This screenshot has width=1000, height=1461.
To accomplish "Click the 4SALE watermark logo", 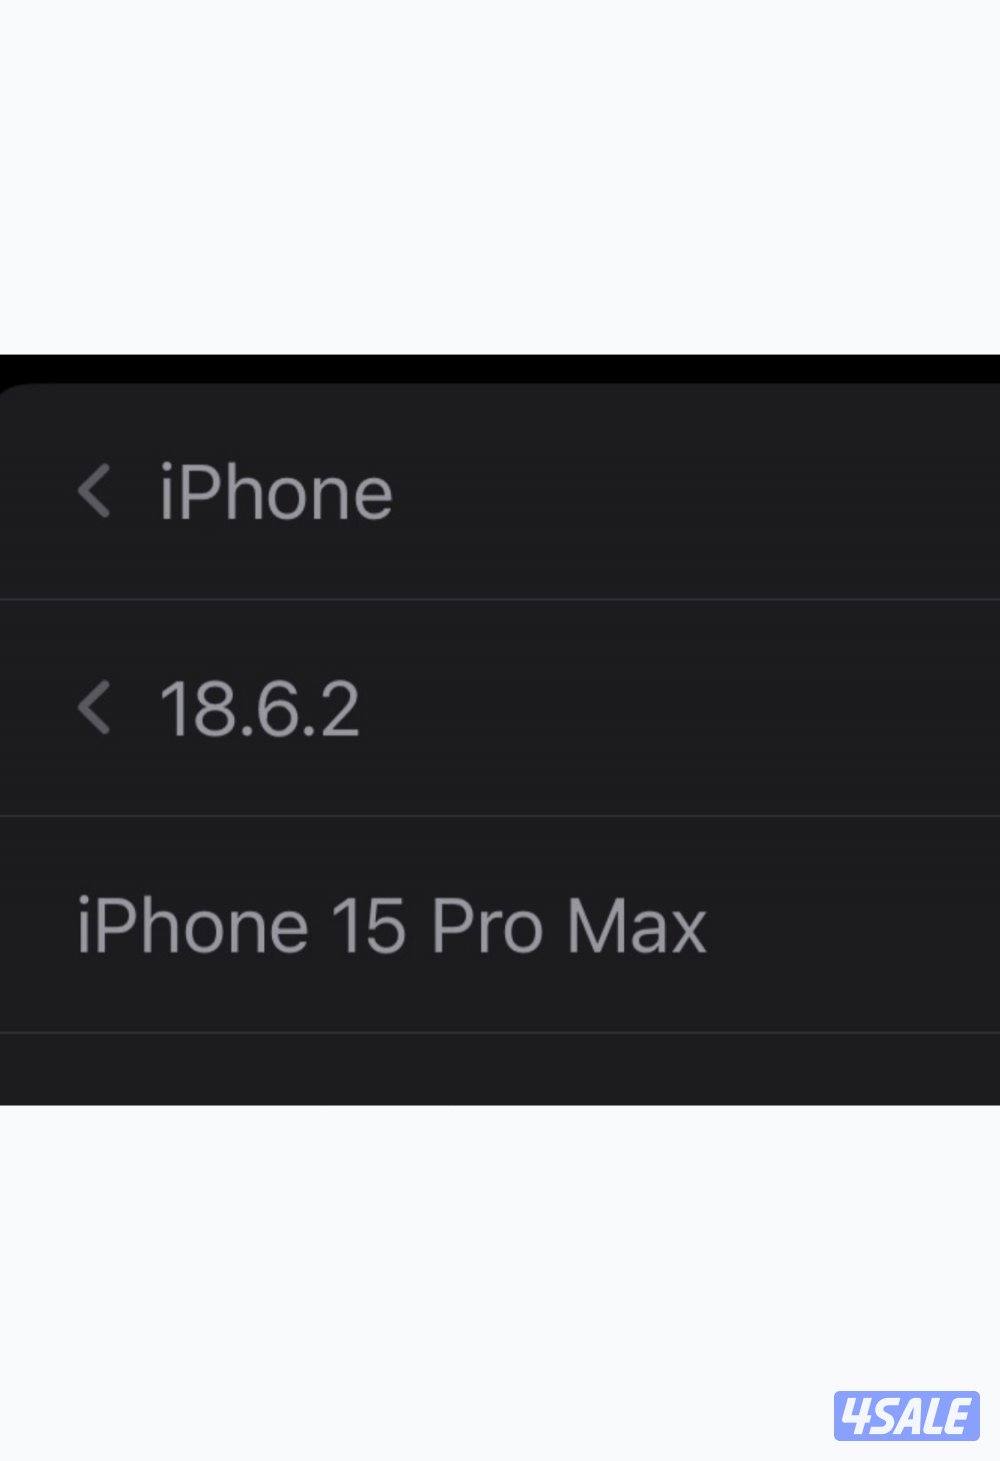I will point(906,1416).
